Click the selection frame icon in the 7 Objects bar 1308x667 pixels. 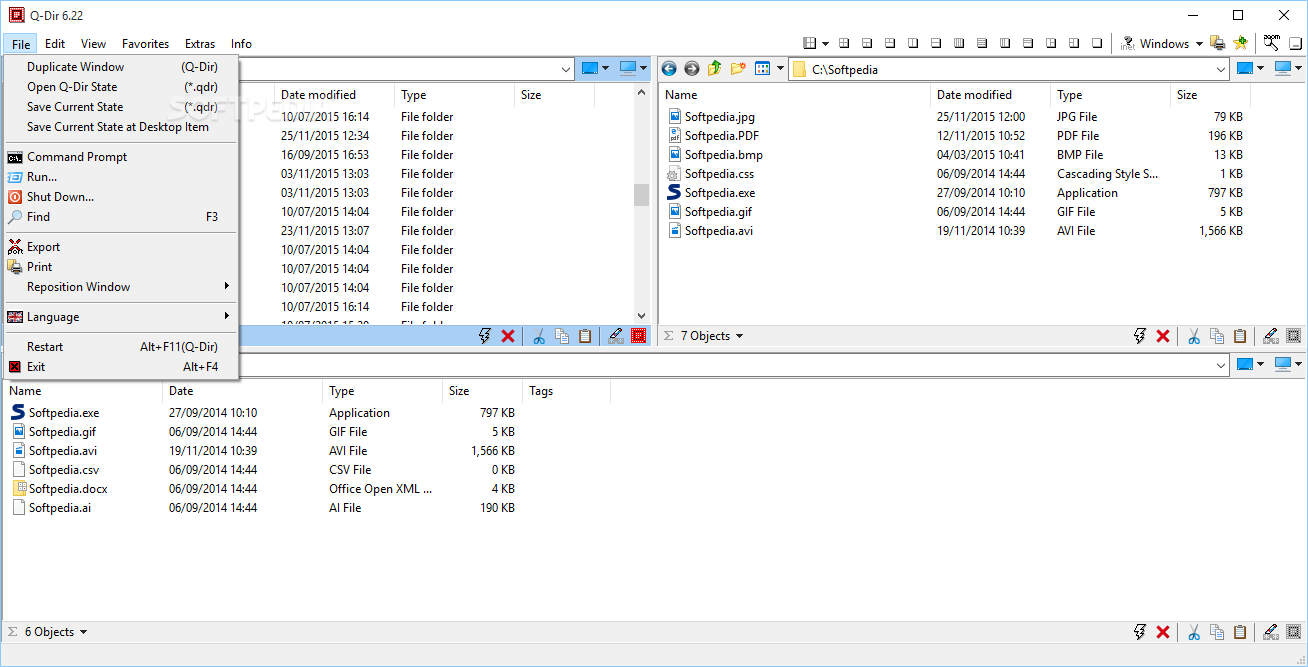tap(1293, 336)
